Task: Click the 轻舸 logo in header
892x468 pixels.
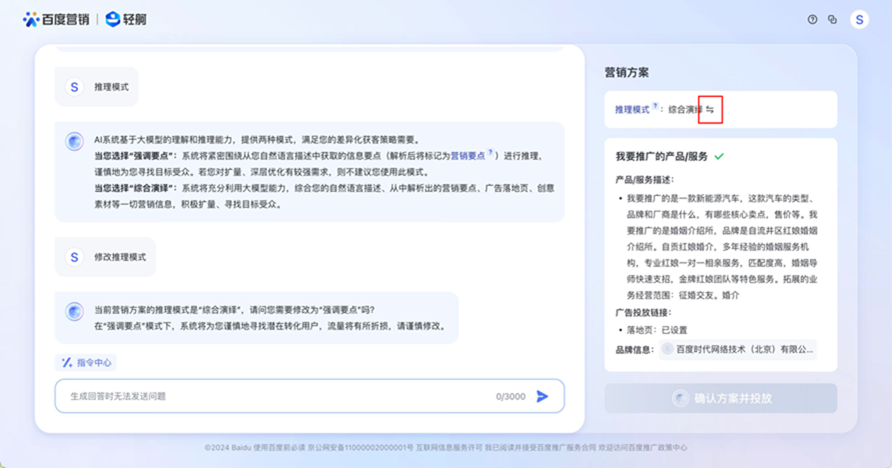Action: point(127,19)
